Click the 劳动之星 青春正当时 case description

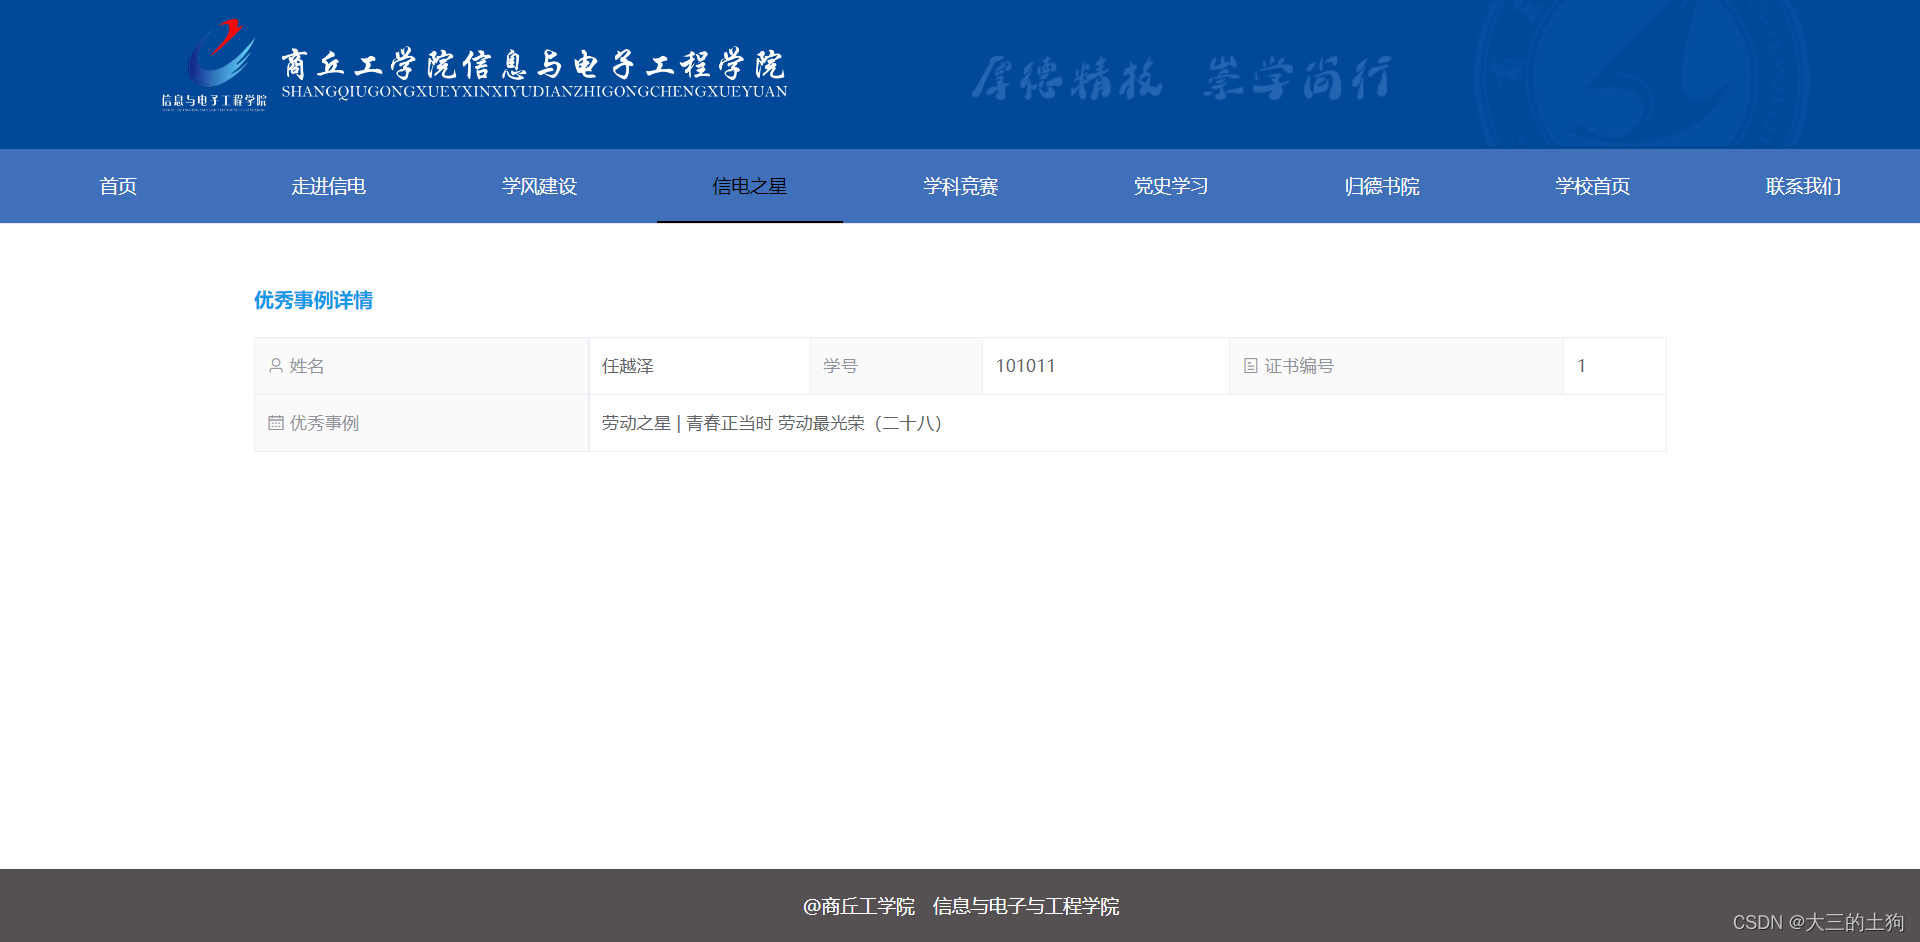771,423
